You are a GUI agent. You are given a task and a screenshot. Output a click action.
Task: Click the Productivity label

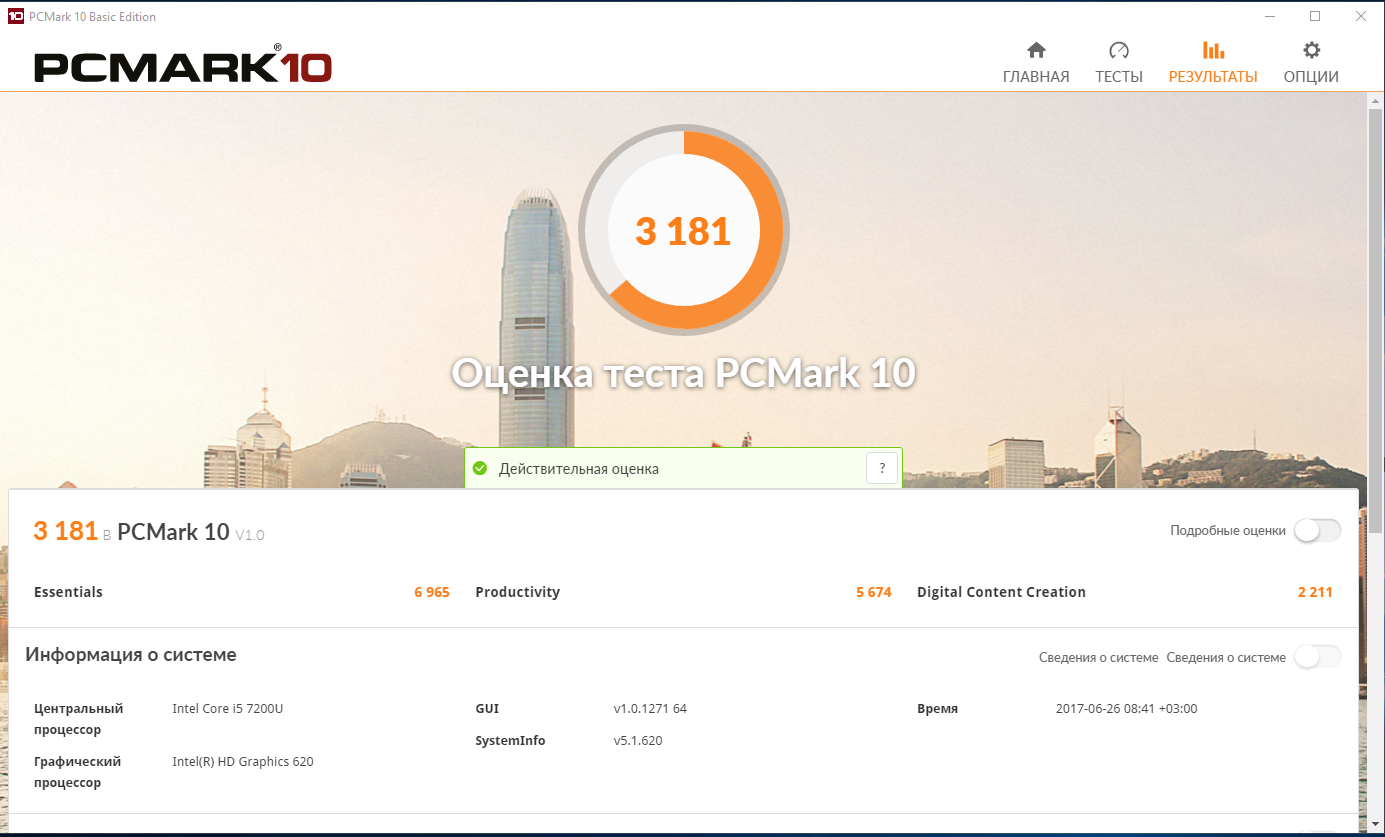click(517, 592)
